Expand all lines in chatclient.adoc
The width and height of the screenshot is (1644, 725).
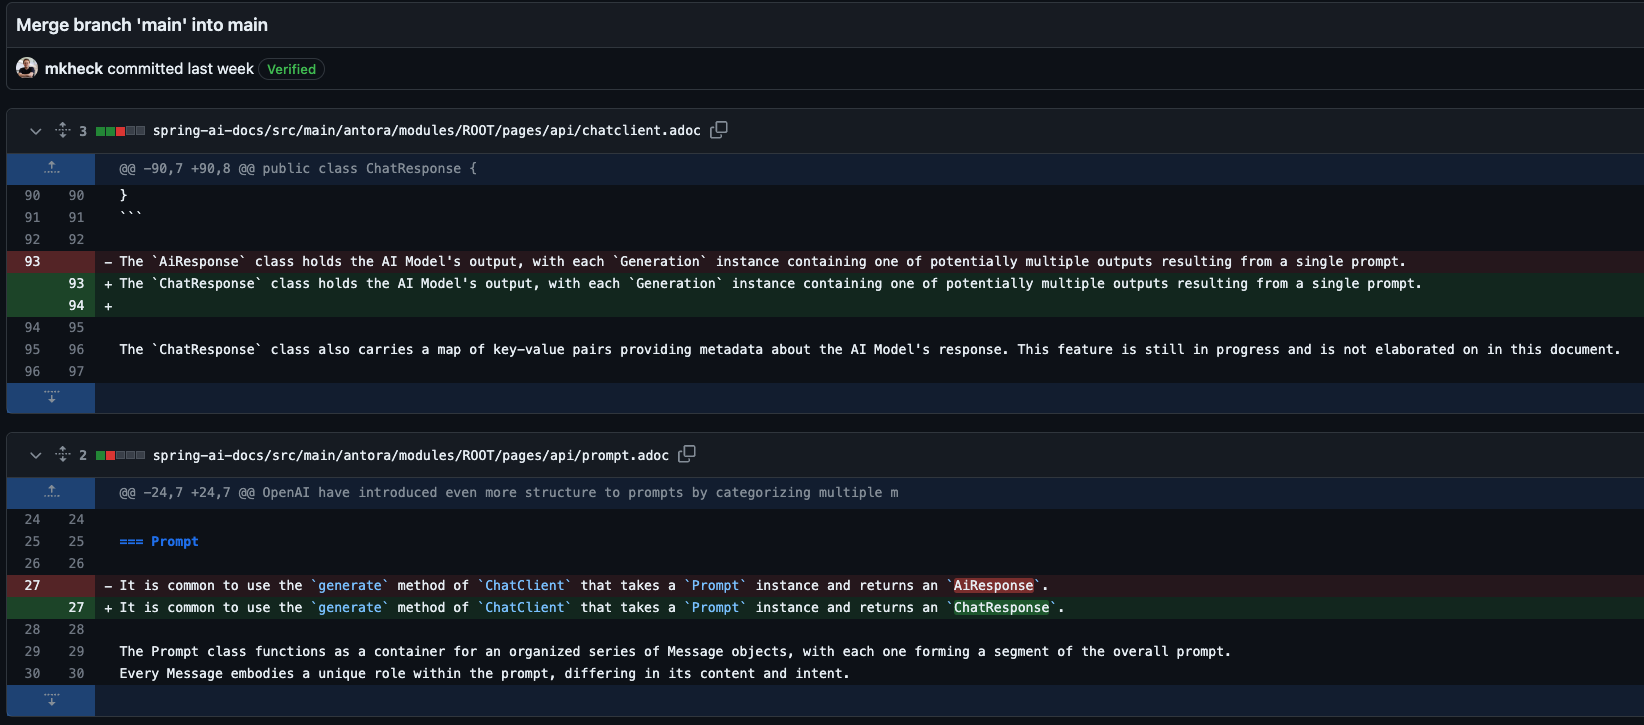[x=63, y=130]
